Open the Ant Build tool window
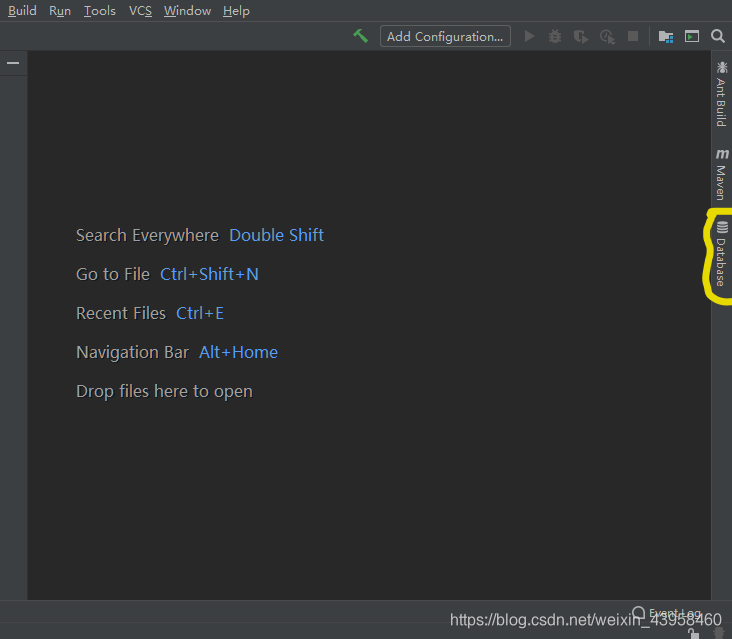The image size is (732, 639). click(721, 93)
